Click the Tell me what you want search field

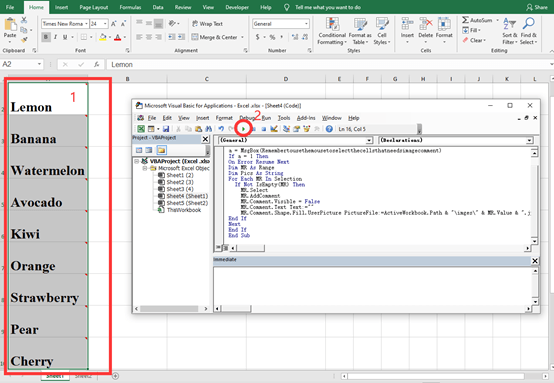[328, 7]
